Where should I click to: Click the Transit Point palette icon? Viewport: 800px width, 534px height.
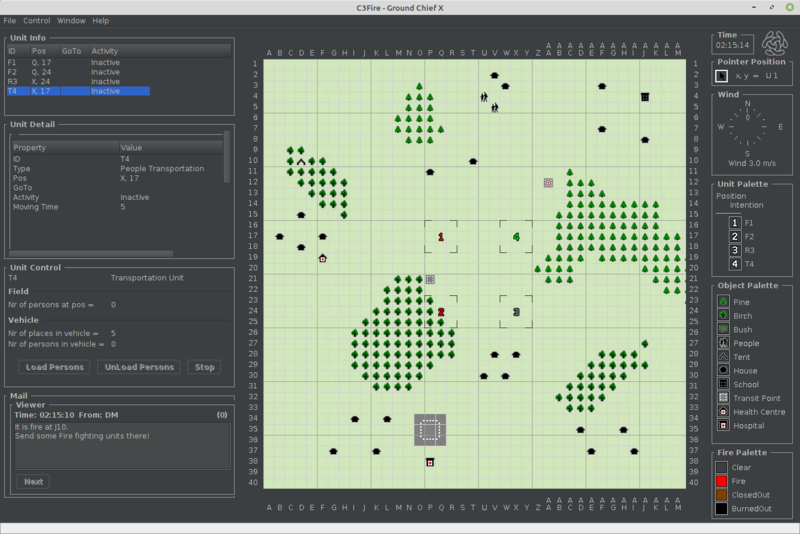[724, 397]
